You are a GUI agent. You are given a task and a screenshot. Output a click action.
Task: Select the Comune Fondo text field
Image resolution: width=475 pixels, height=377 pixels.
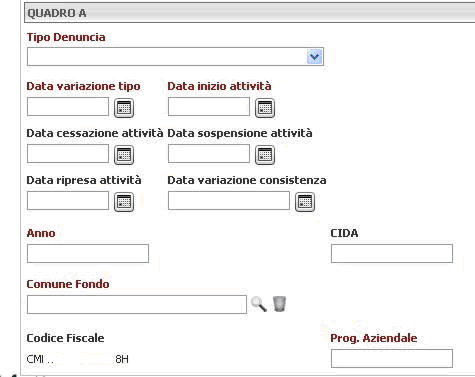pos(137,305)
